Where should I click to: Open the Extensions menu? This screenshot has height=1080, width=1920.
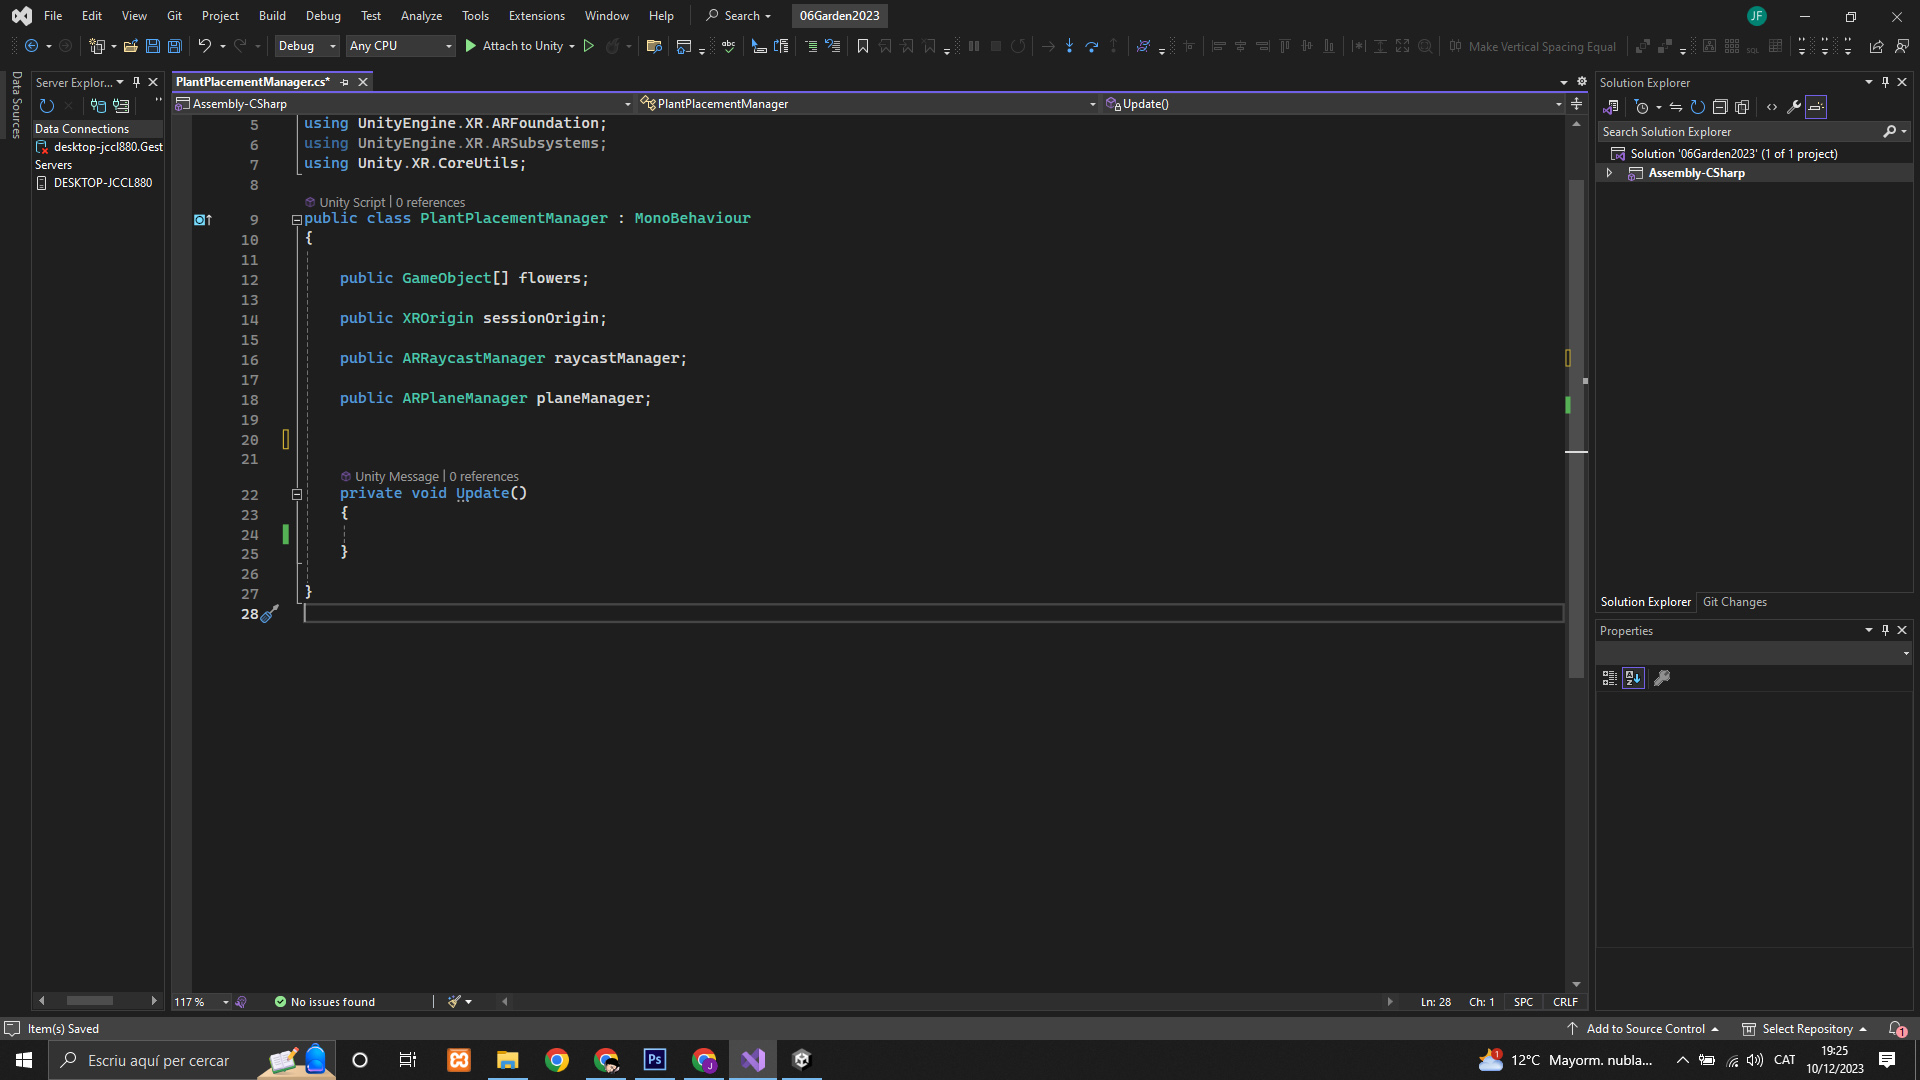(536, 16)
